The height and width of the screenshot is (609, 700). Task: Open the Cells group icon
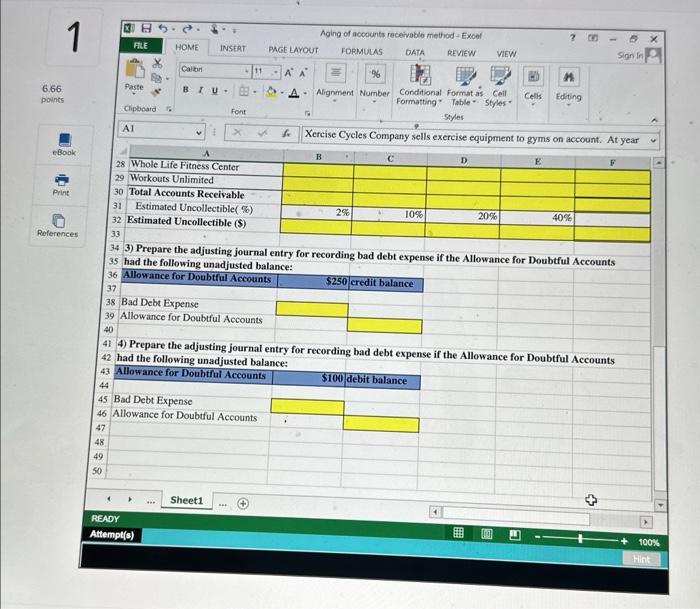pyautogui.click(x=533, y=77)
